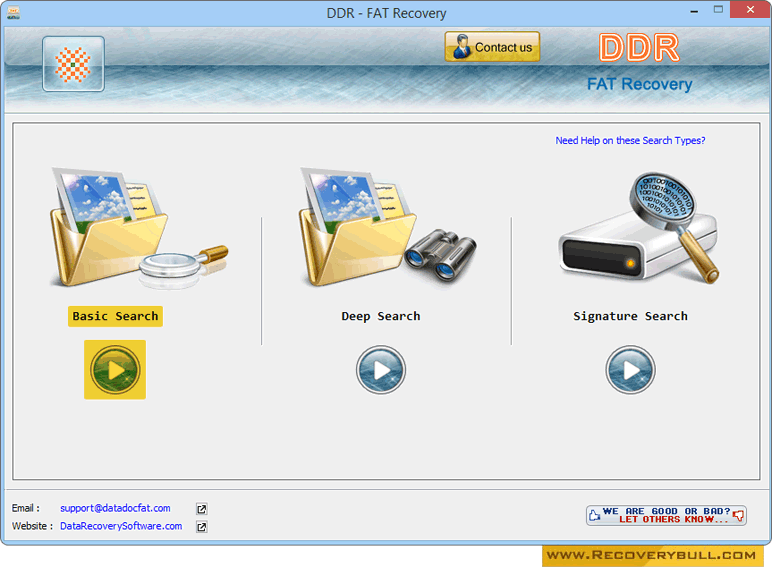Open the external link icon beside website
This screenshot has width=772, height=567.
(201, 527)
